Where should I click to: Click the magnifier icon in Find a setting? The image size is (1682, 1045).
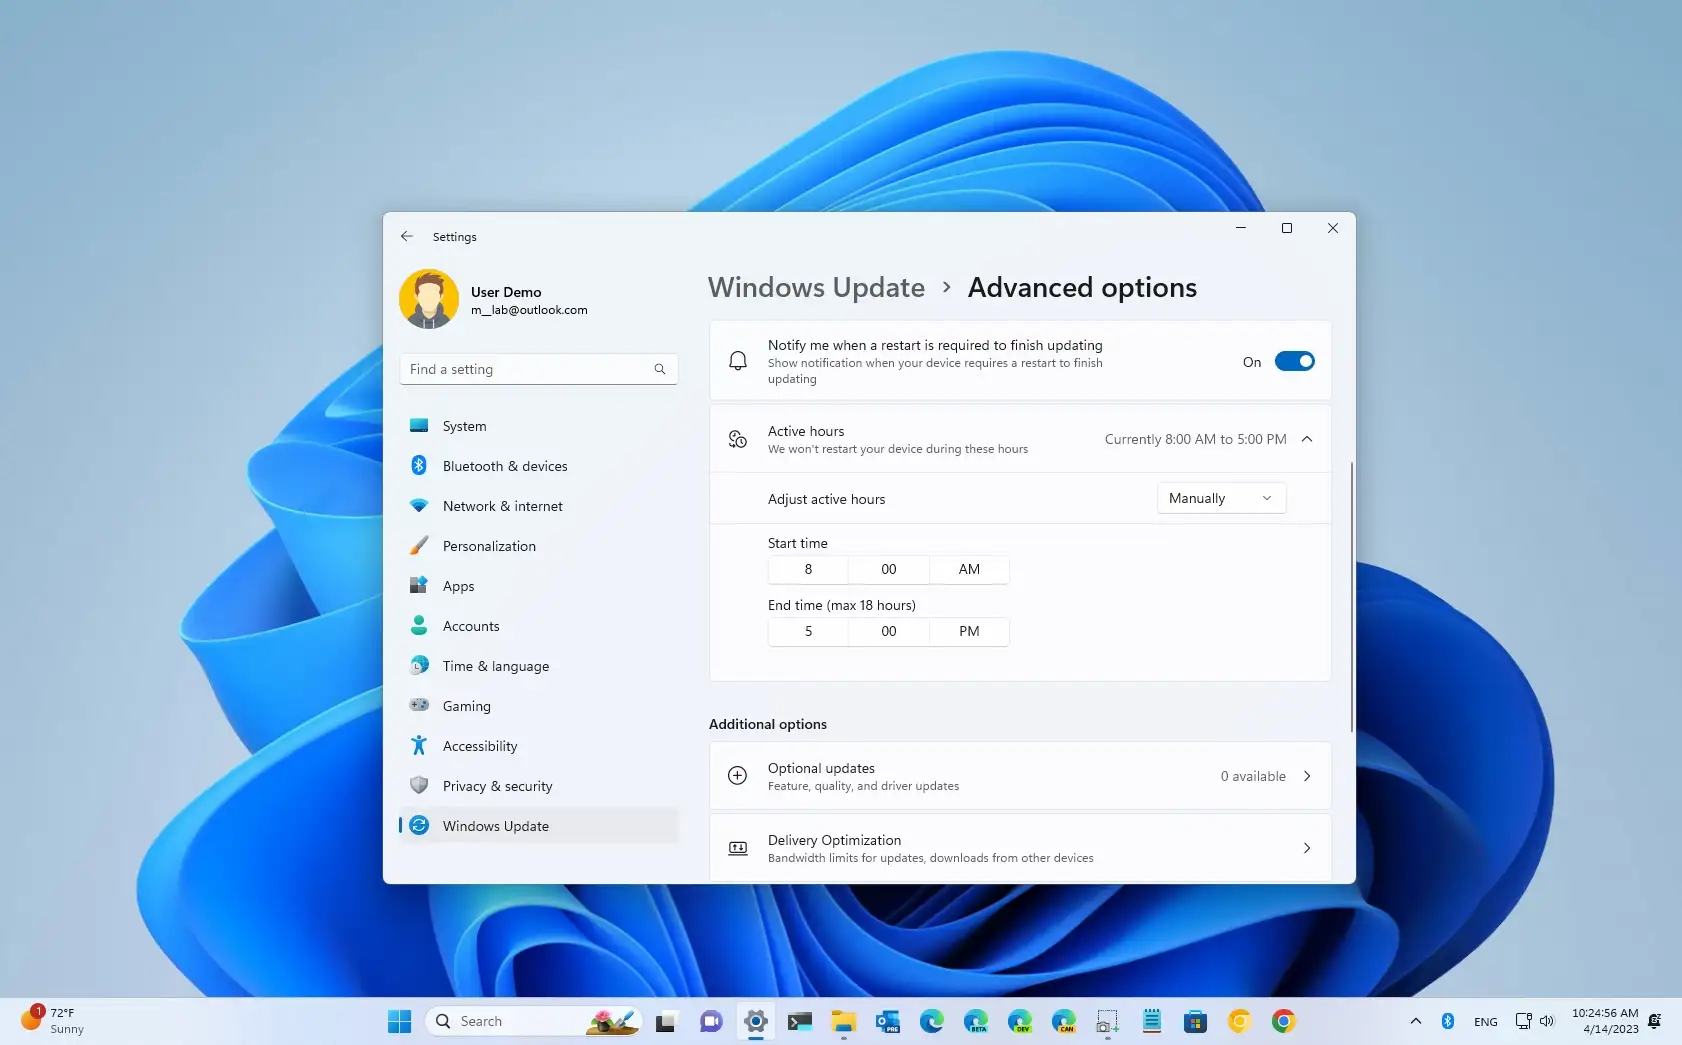pyautogui.click(x=660, y=369)
